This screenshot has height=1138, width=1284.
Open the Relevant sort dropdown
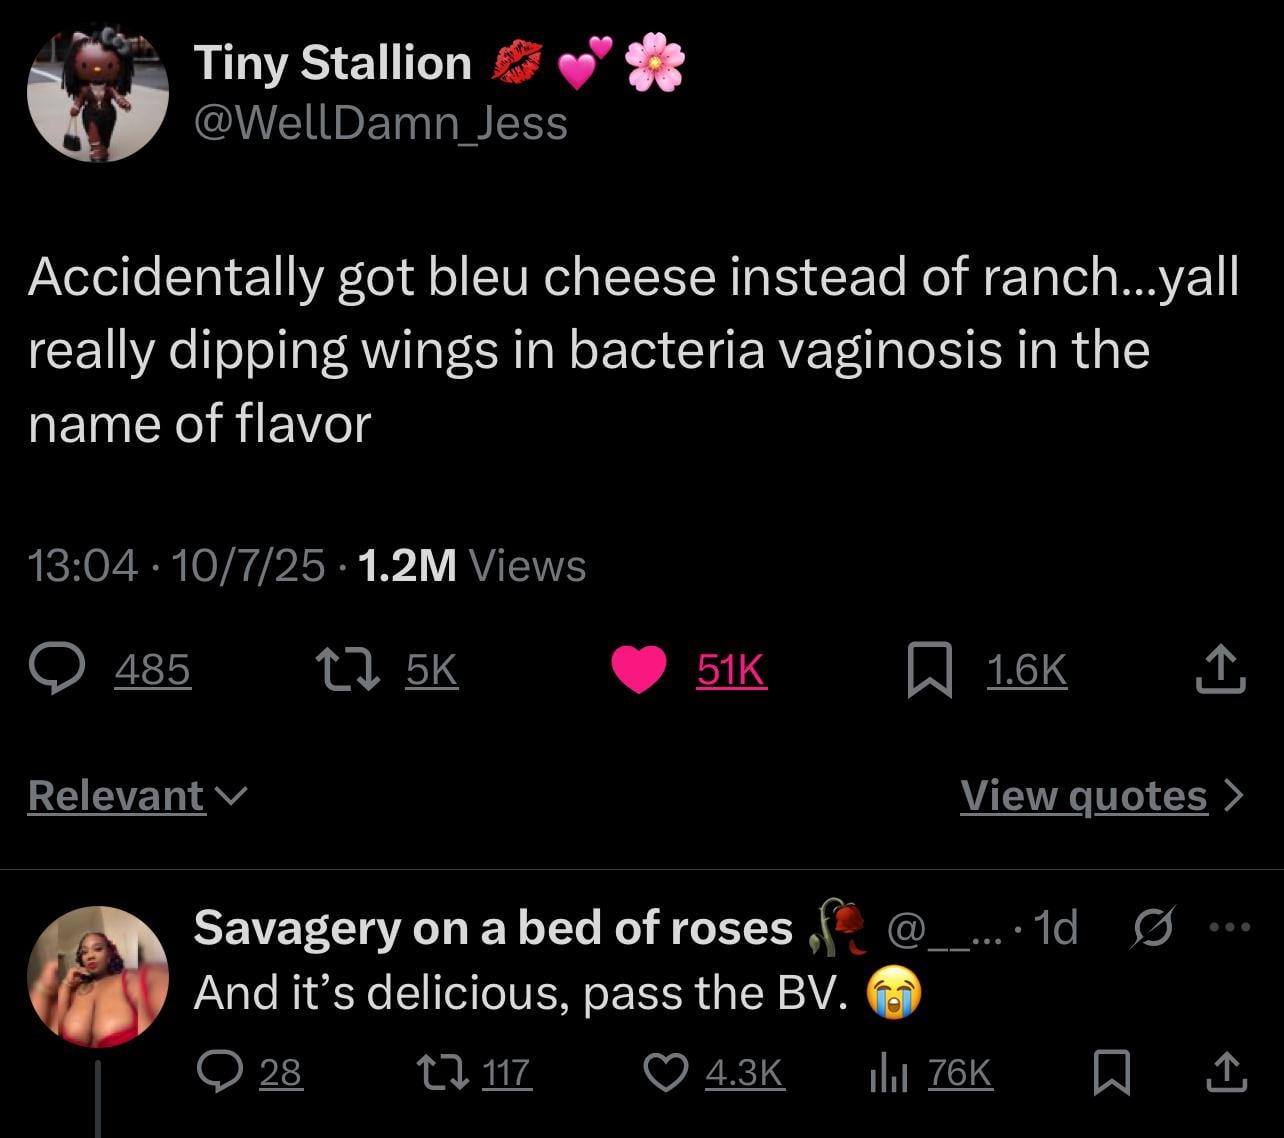(x=137, y=796)
